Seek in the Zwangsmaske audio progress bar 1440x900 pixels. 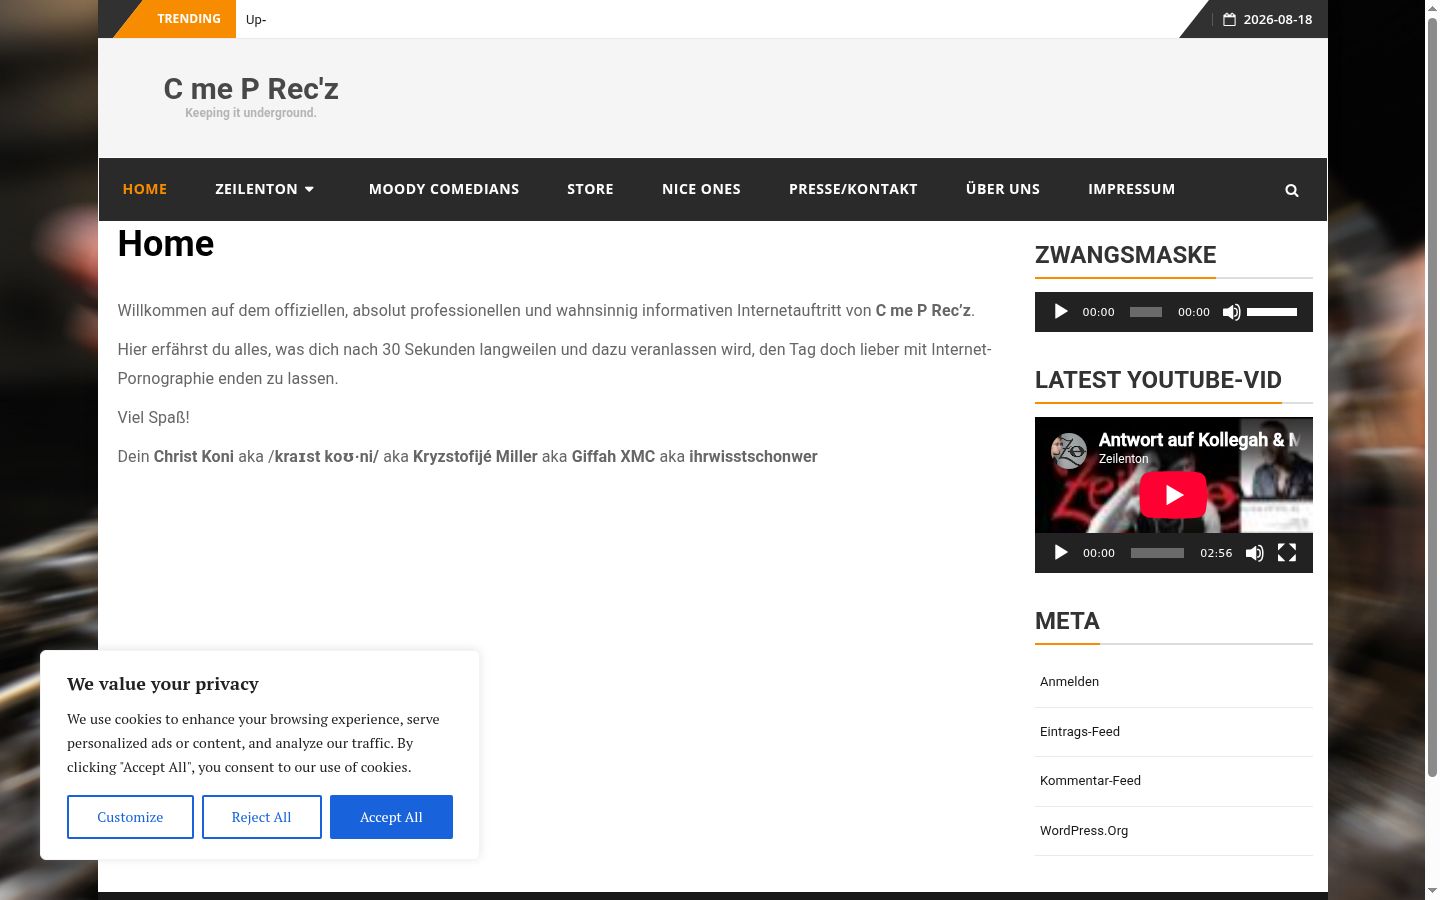1146,312
